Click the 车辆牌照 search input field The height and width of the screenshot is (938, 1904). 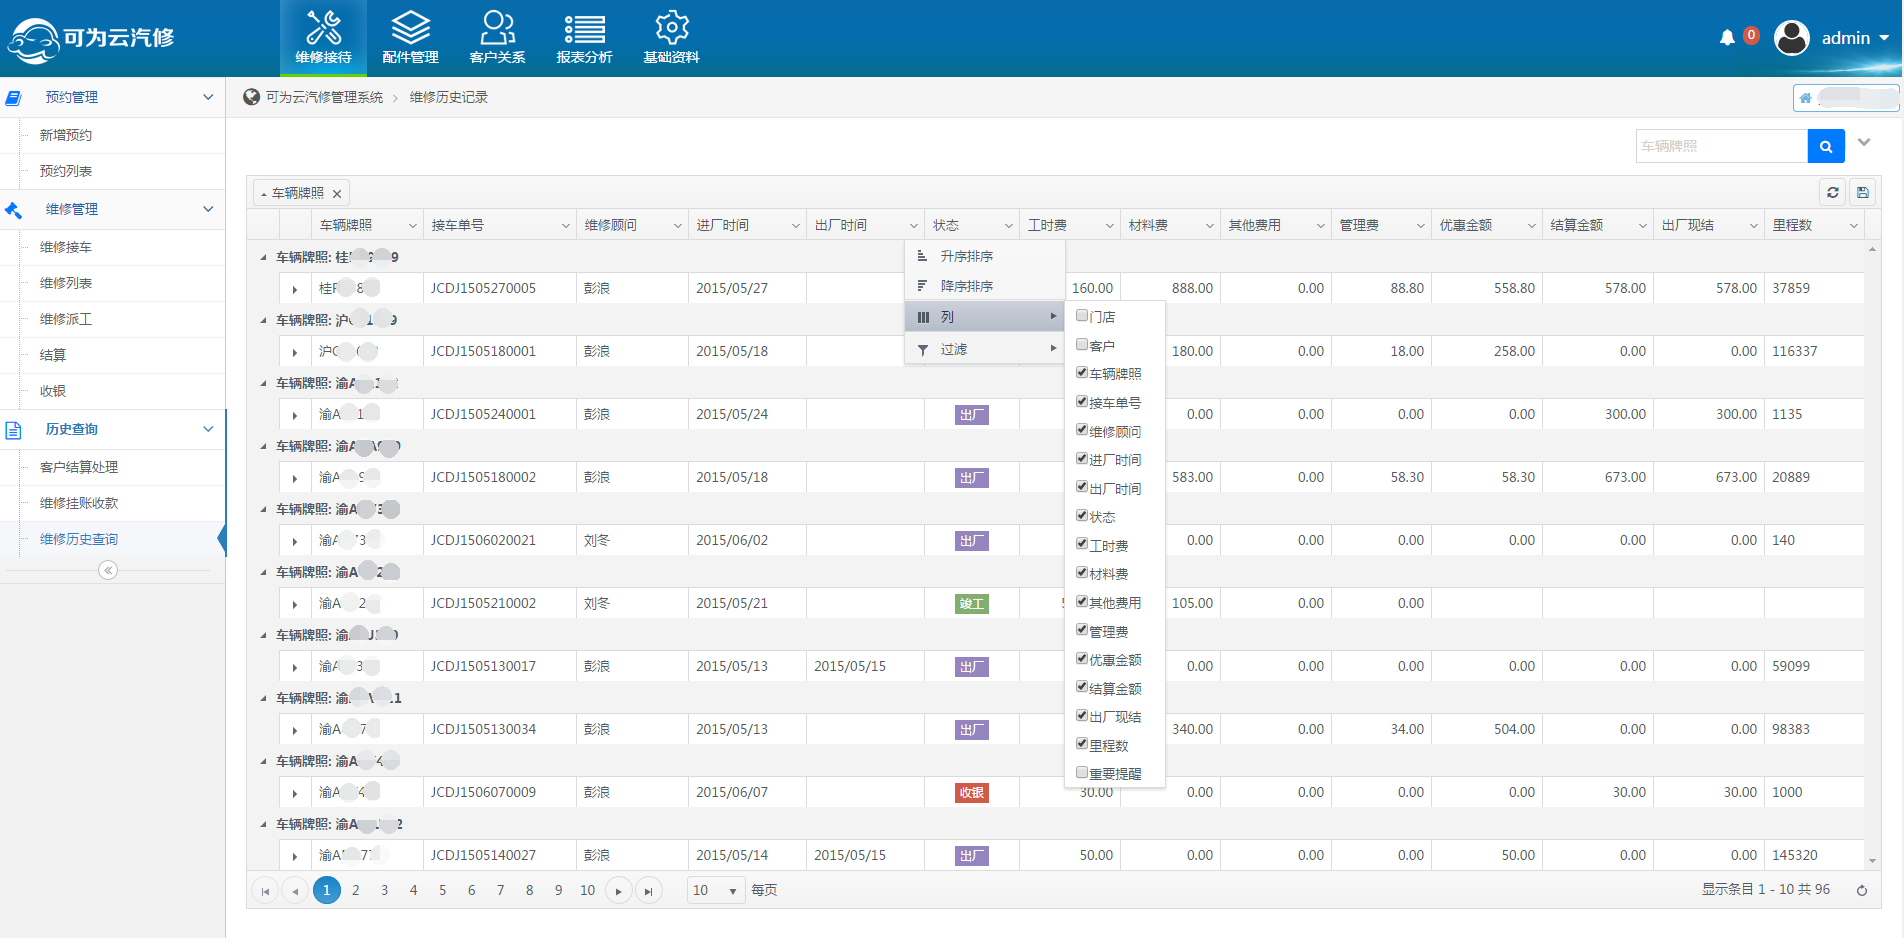[1721, 146]
